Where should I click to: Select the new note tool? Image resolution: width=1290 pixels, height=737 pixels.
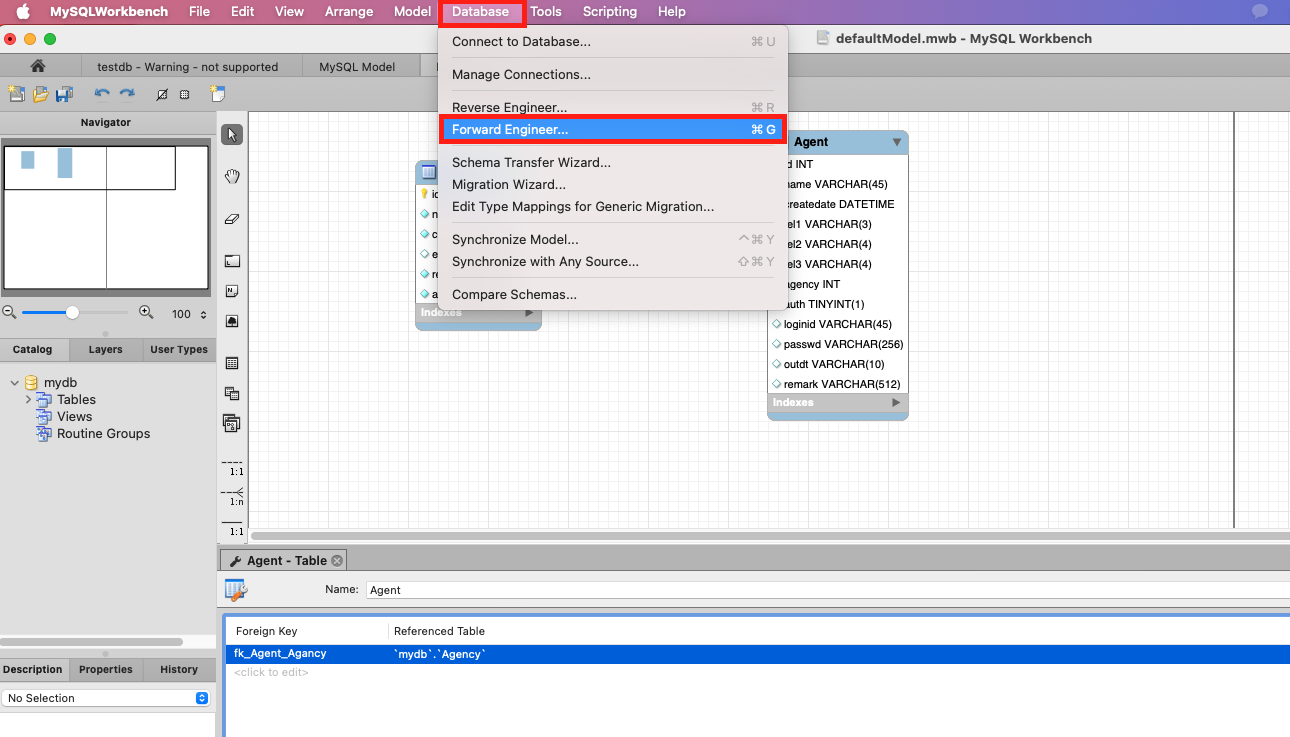[232, 291]
